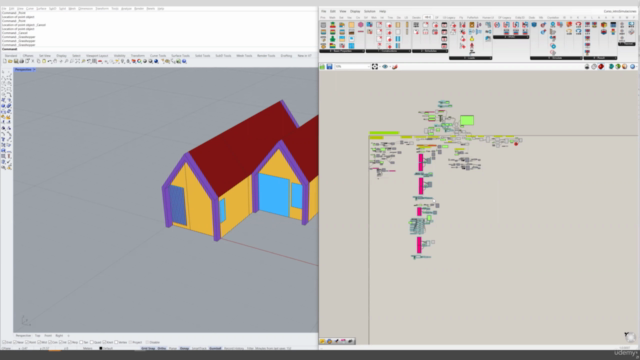Toggle the Point osnap checkbox
The width and height of the screenshot is (640, 360).
point(27,342)
